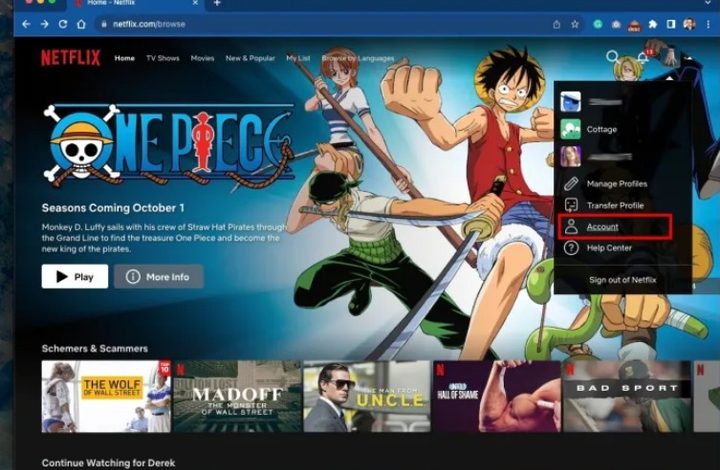Open Browse by Languages
Image resolution: width=720 pixels, height=470 pixels.
click(x=358, y=58)
